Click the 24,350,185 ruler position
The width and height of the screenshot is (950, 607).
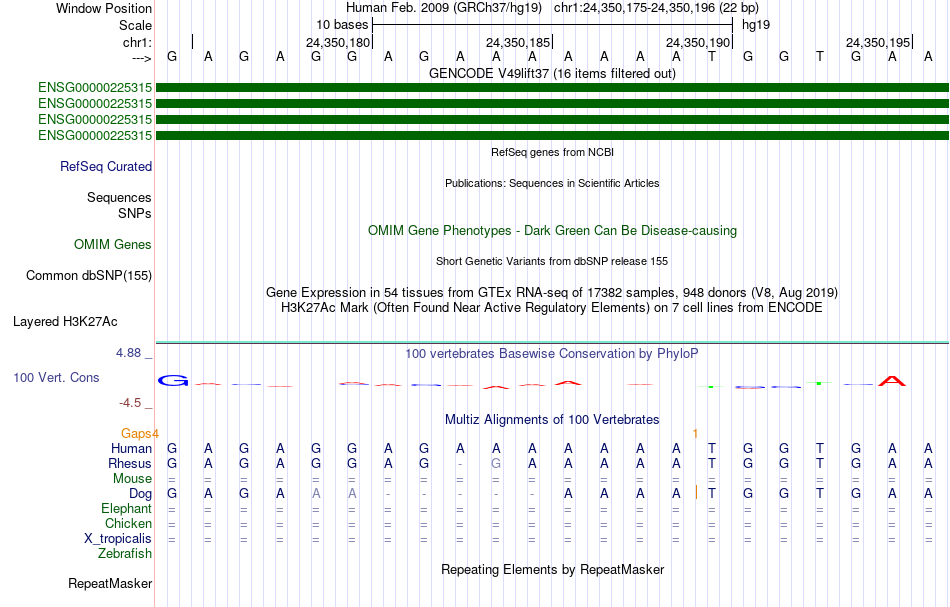[x=518, y=42]
